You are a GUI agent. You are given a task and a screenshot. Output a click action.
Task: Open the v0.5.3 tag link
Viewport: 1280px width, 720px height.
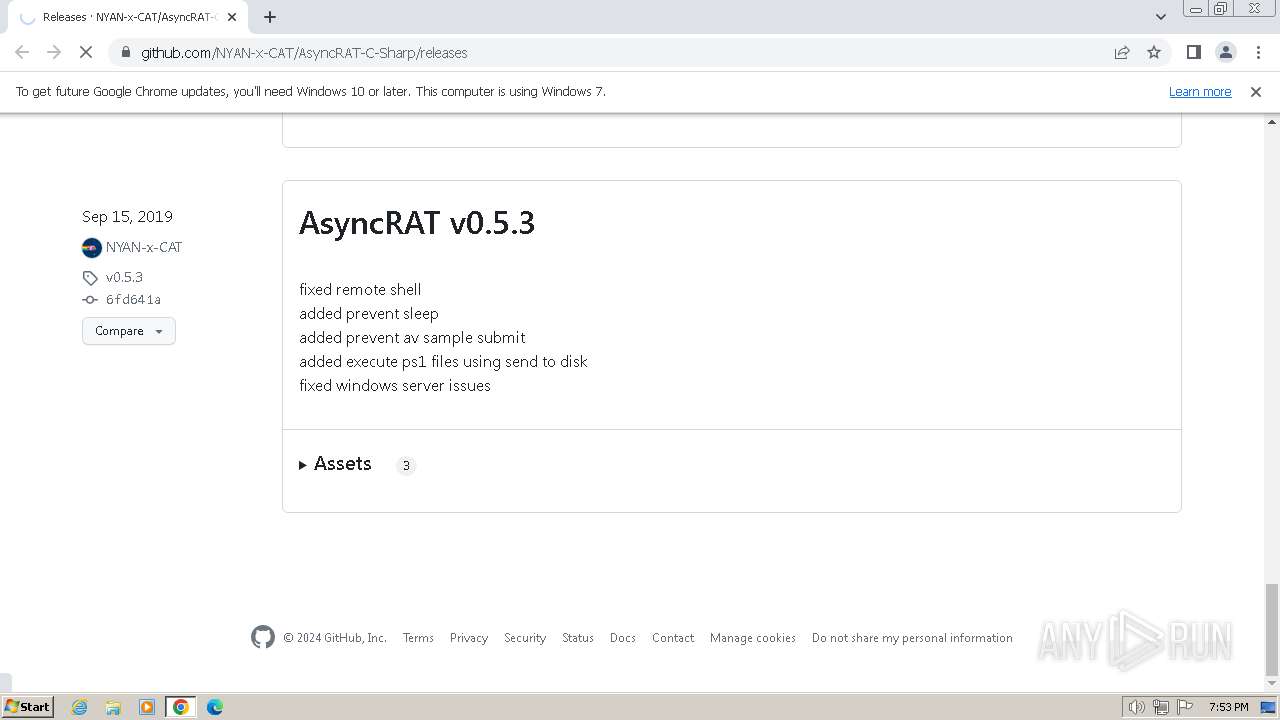coord(124,277)
